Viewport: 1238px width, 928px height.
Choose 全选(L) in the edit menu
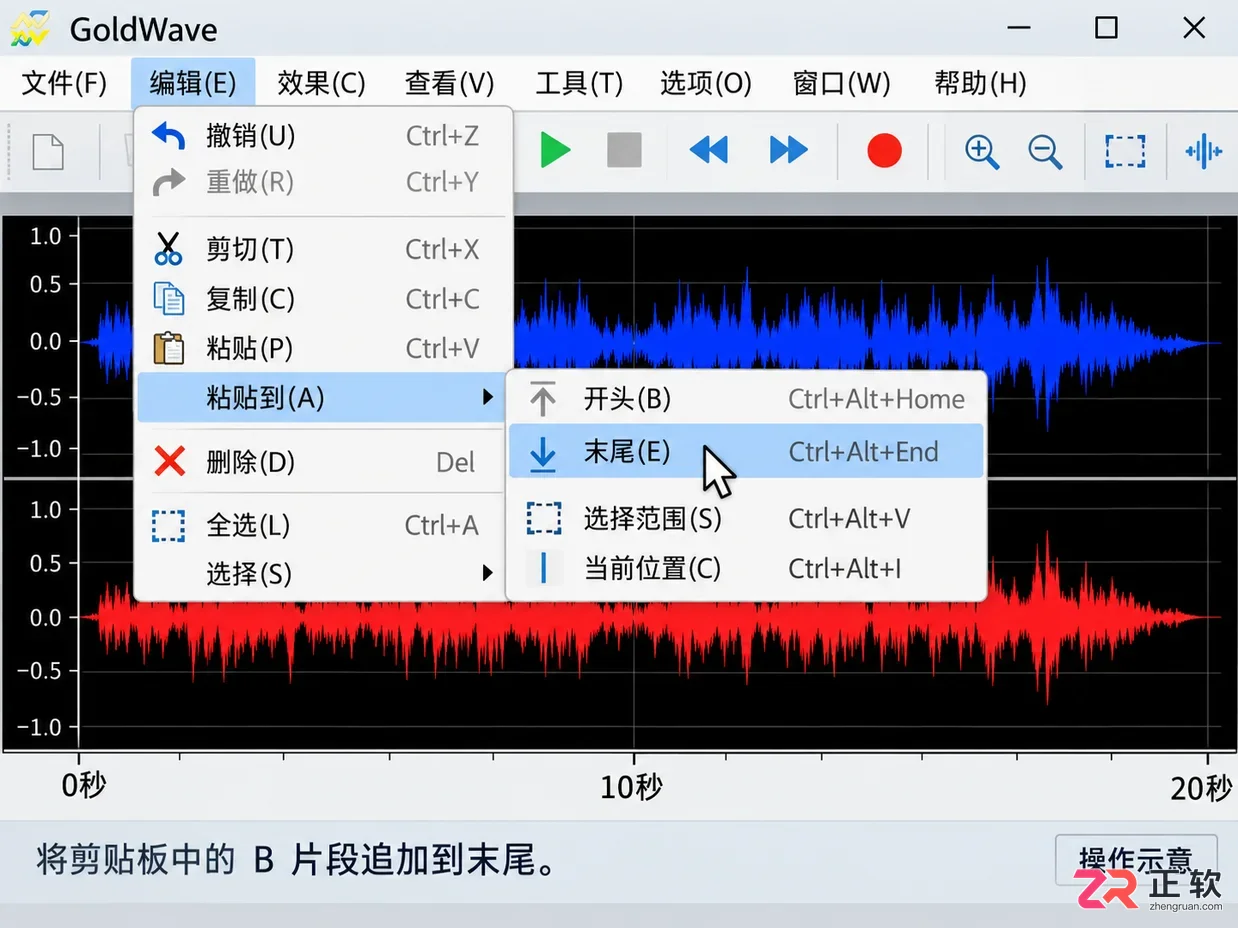323,526
